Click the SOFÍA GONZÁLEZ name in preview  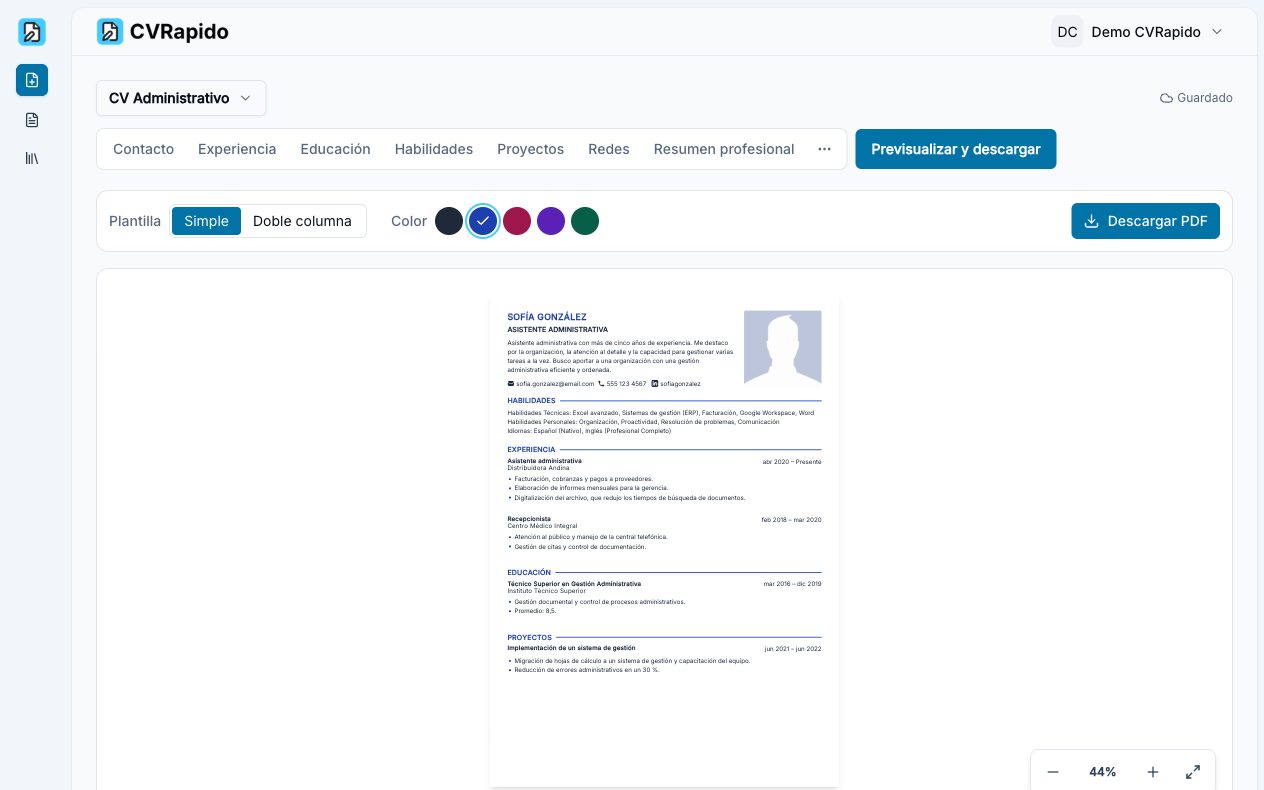[547, 317]
